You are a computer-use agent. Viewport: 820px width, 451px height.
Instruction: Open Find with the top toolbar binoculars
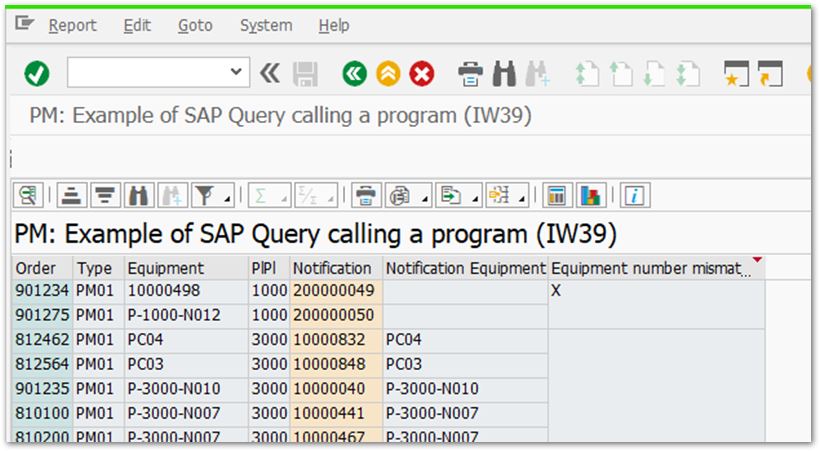[x=504, y=73]
